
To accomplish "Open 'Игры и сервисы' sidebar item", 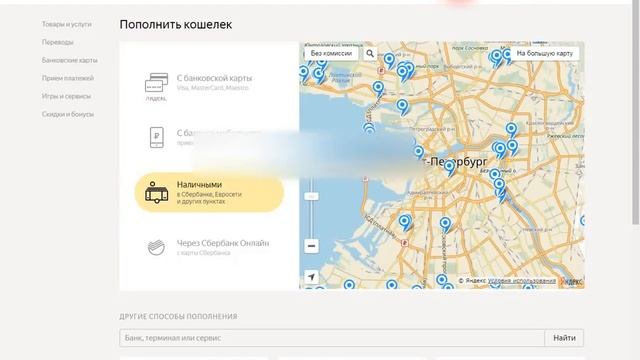I will (66, 96).
